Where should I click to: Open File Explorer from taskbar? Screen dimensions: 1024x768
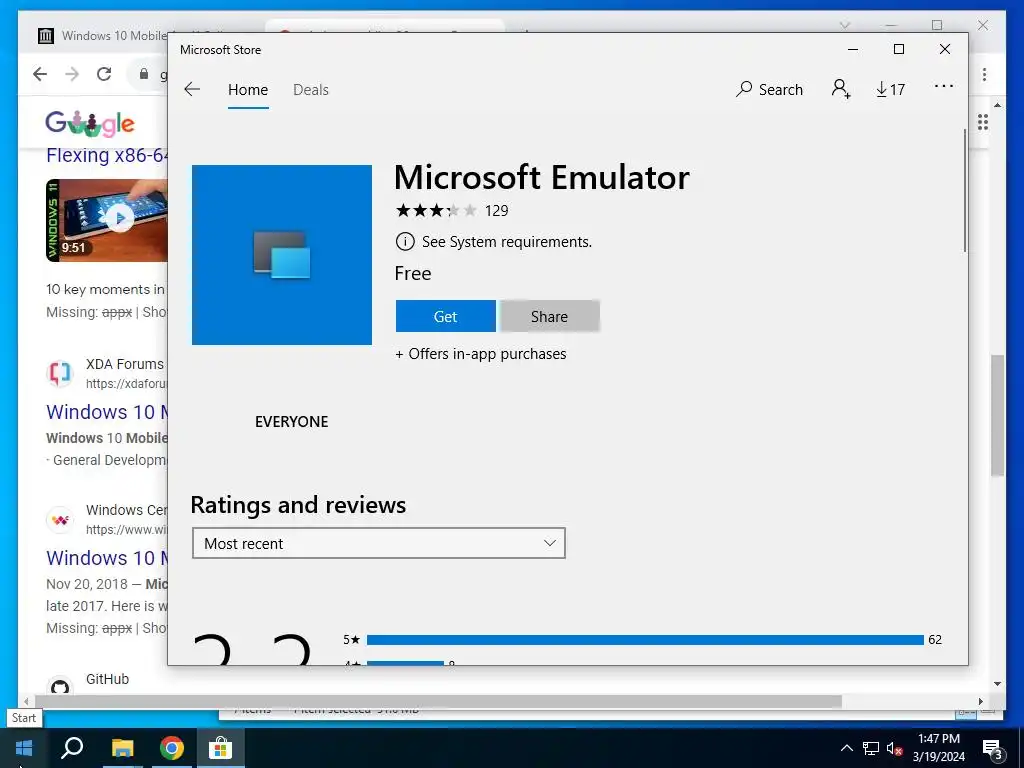(122, 748)
